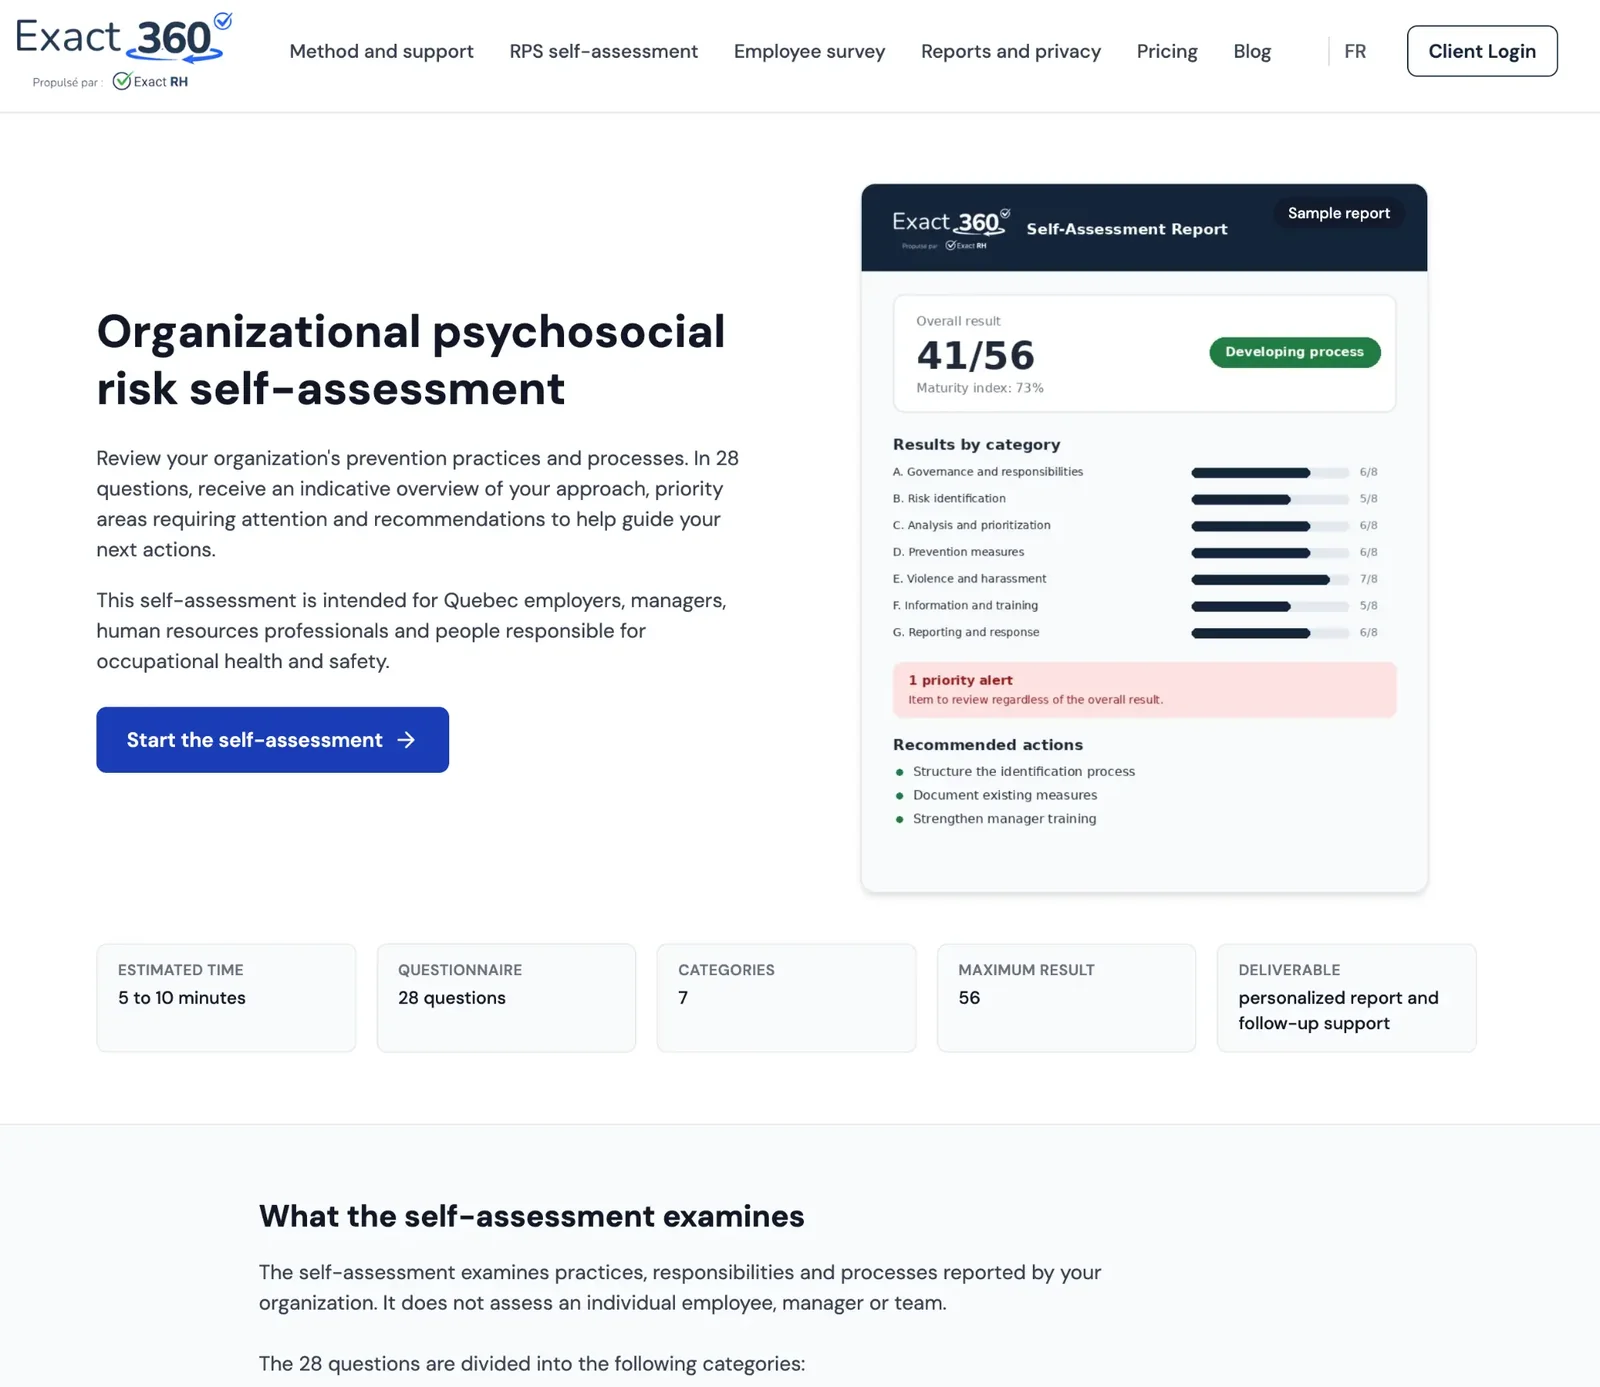The height and width of the screenshot is (1387, 1600).
Task: Click B. Risk identification label
Action: tap(949, 498)
